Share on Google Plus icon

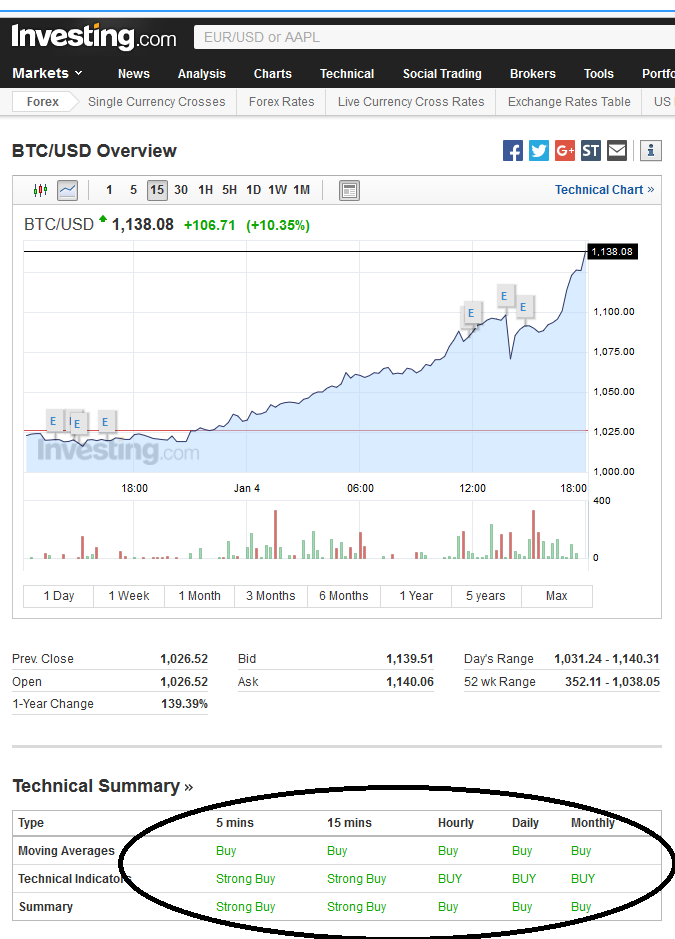565,150
